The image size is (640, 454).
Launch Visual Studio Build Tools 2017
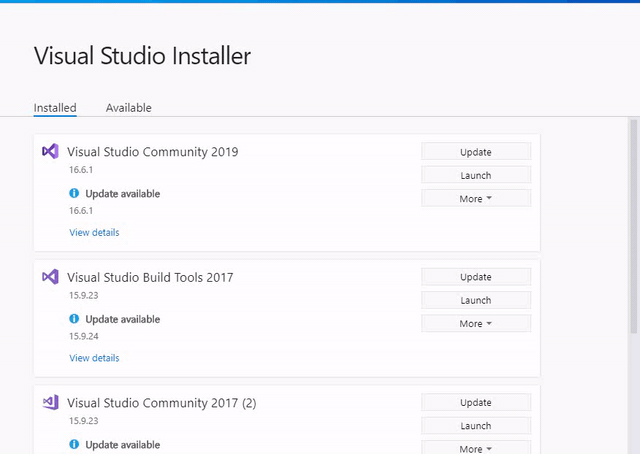(x=476, y=300)
